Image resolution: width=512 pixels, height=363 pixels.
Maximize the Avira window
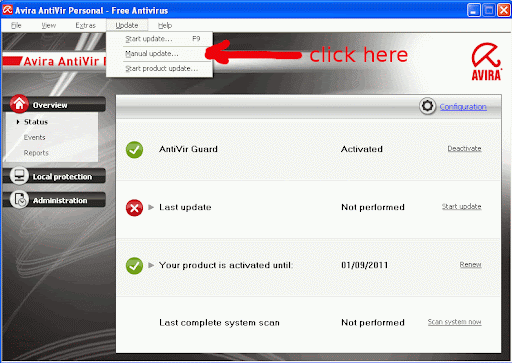coord(489,10)
